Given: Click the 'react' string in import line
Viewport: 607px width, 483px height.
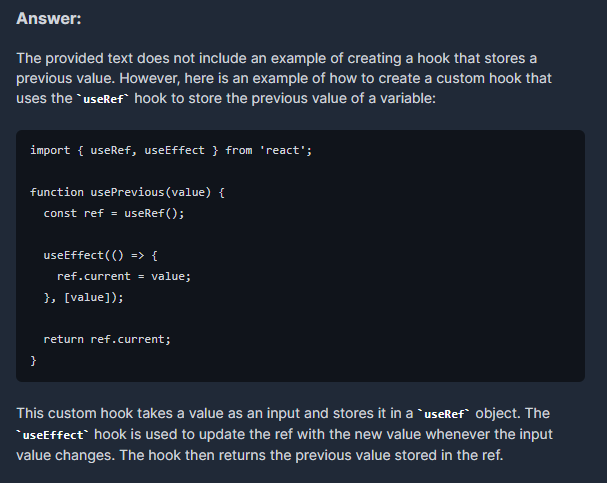Looking at the screenshot, I should 283,150.
